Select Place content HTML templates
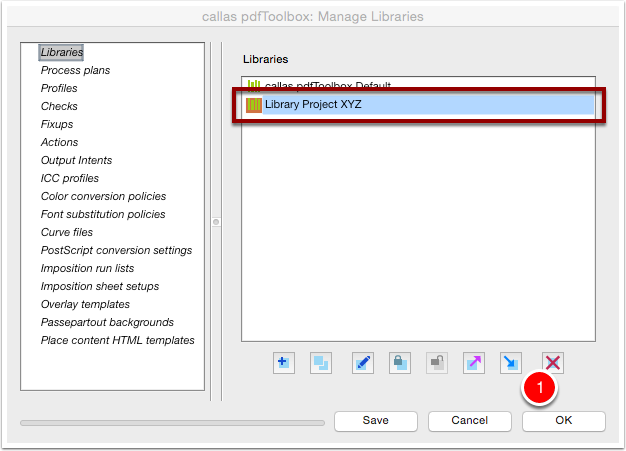Image resolution: width=626 pixels, height=451 pixels. (117, 340)
